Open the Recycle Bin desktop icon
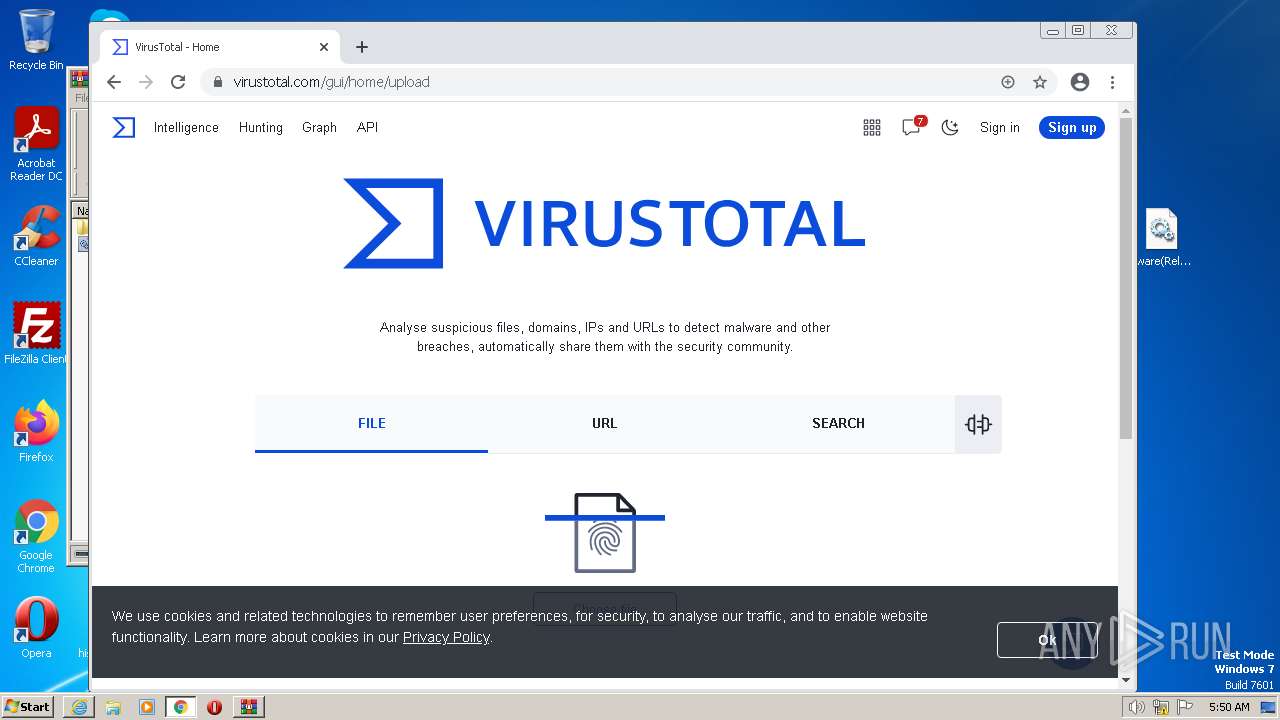 click(x=36, y=40)
